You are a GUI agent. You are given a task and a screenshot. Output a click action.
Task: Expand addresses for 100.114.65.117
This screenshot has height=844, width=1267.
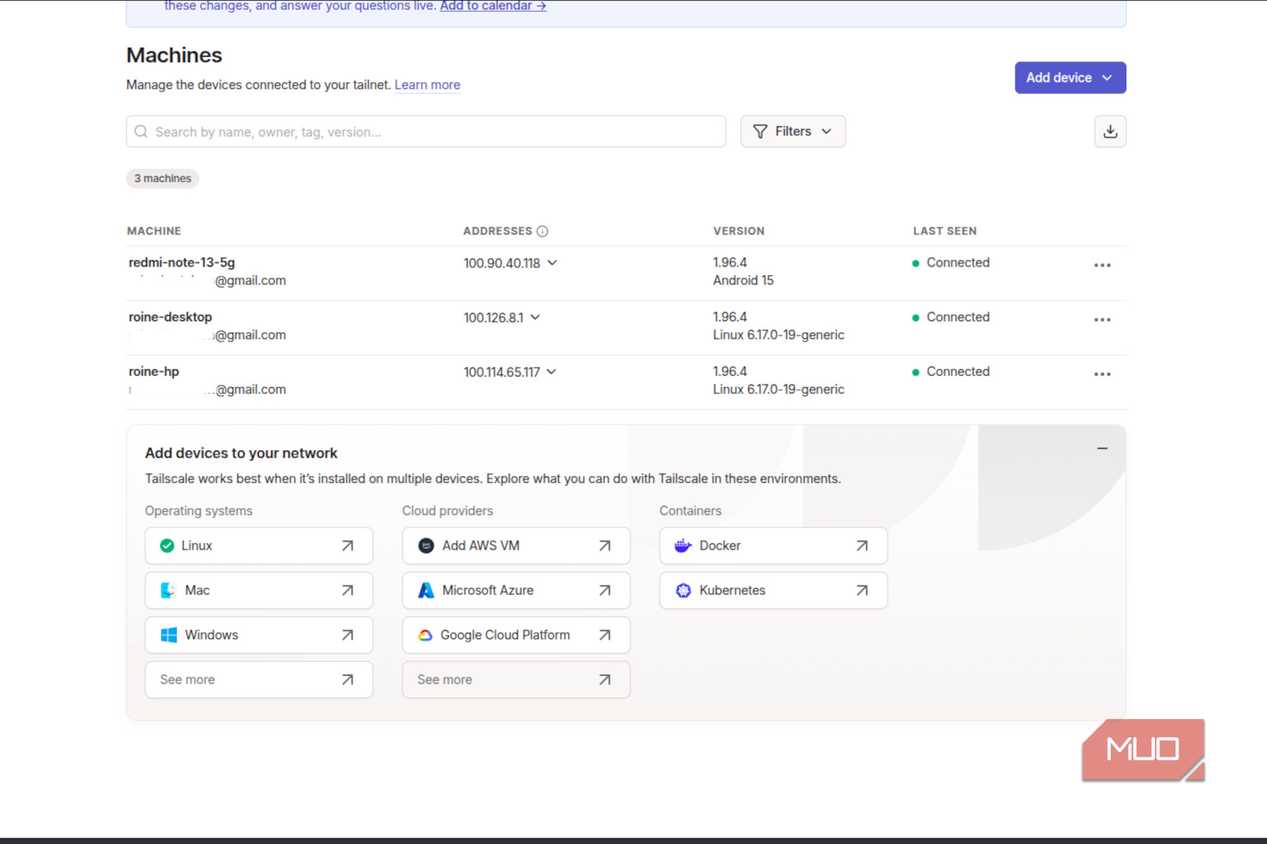551,372
